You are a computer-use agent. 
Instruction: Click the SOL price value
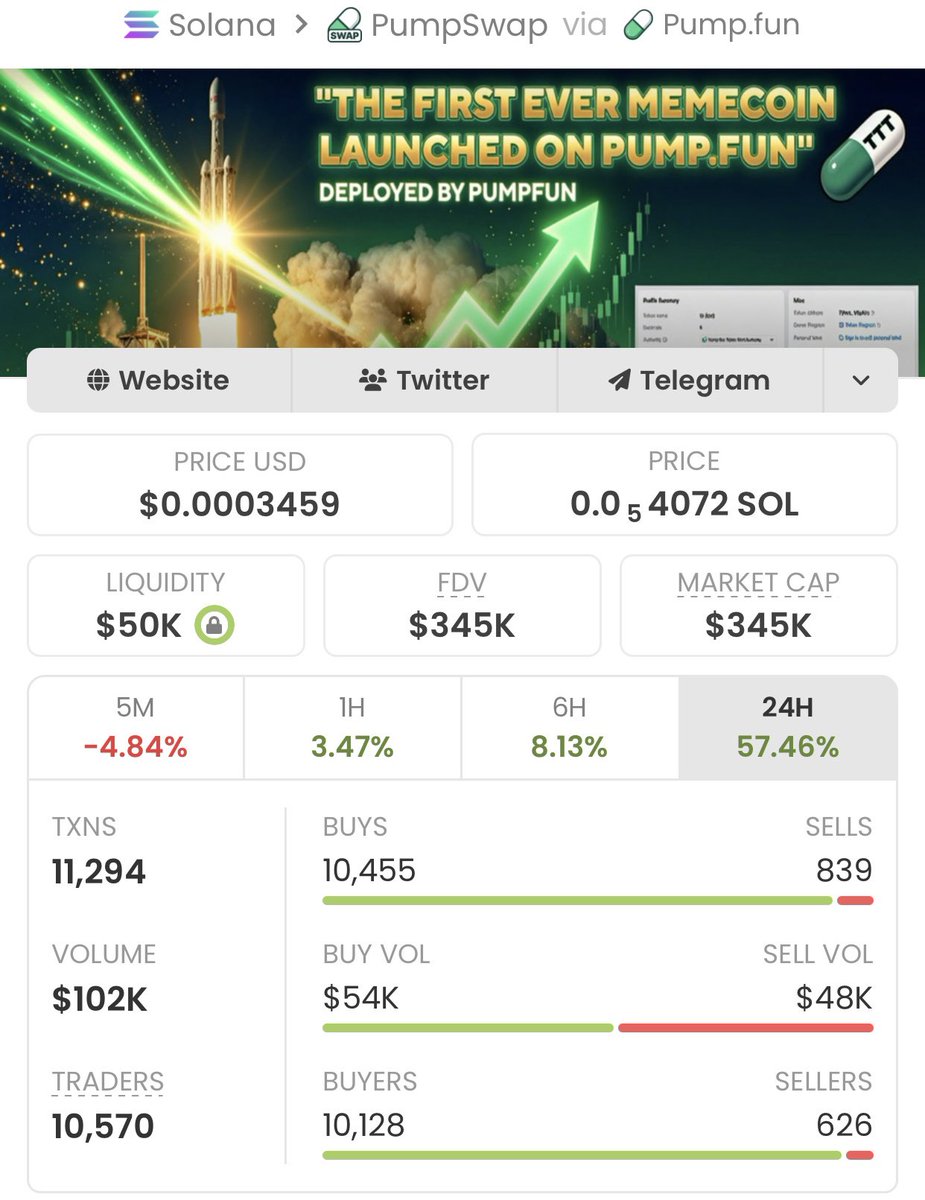(685, 505)
